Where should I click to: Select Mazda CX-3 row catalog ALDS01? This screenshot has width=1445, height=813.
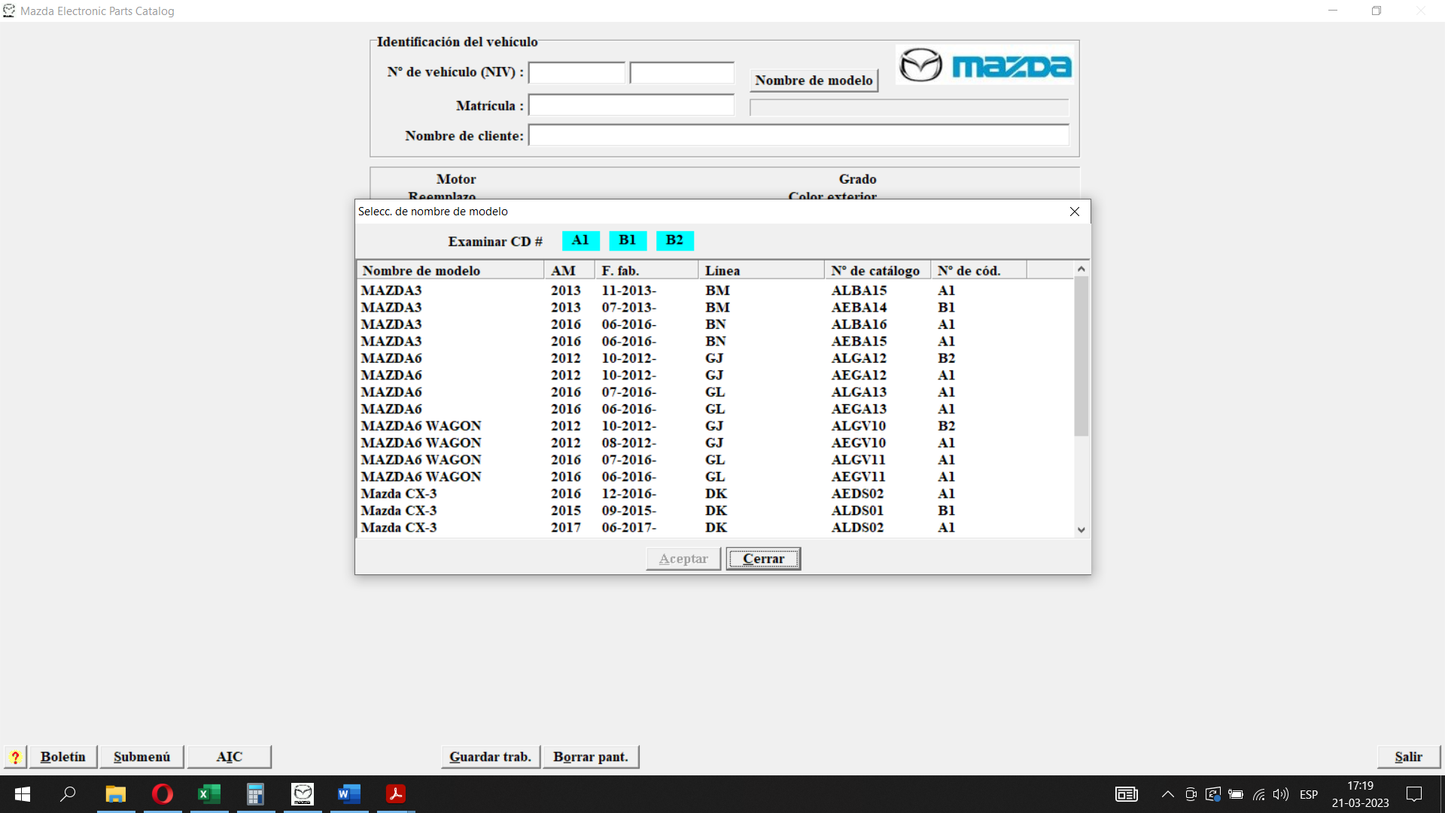point(715,511)
